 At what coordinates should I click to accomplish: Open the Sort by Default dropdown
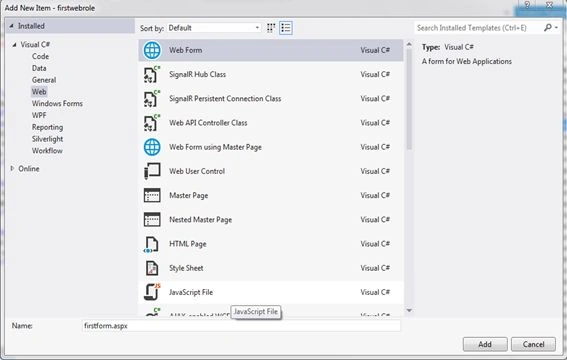tap(214, 28)
